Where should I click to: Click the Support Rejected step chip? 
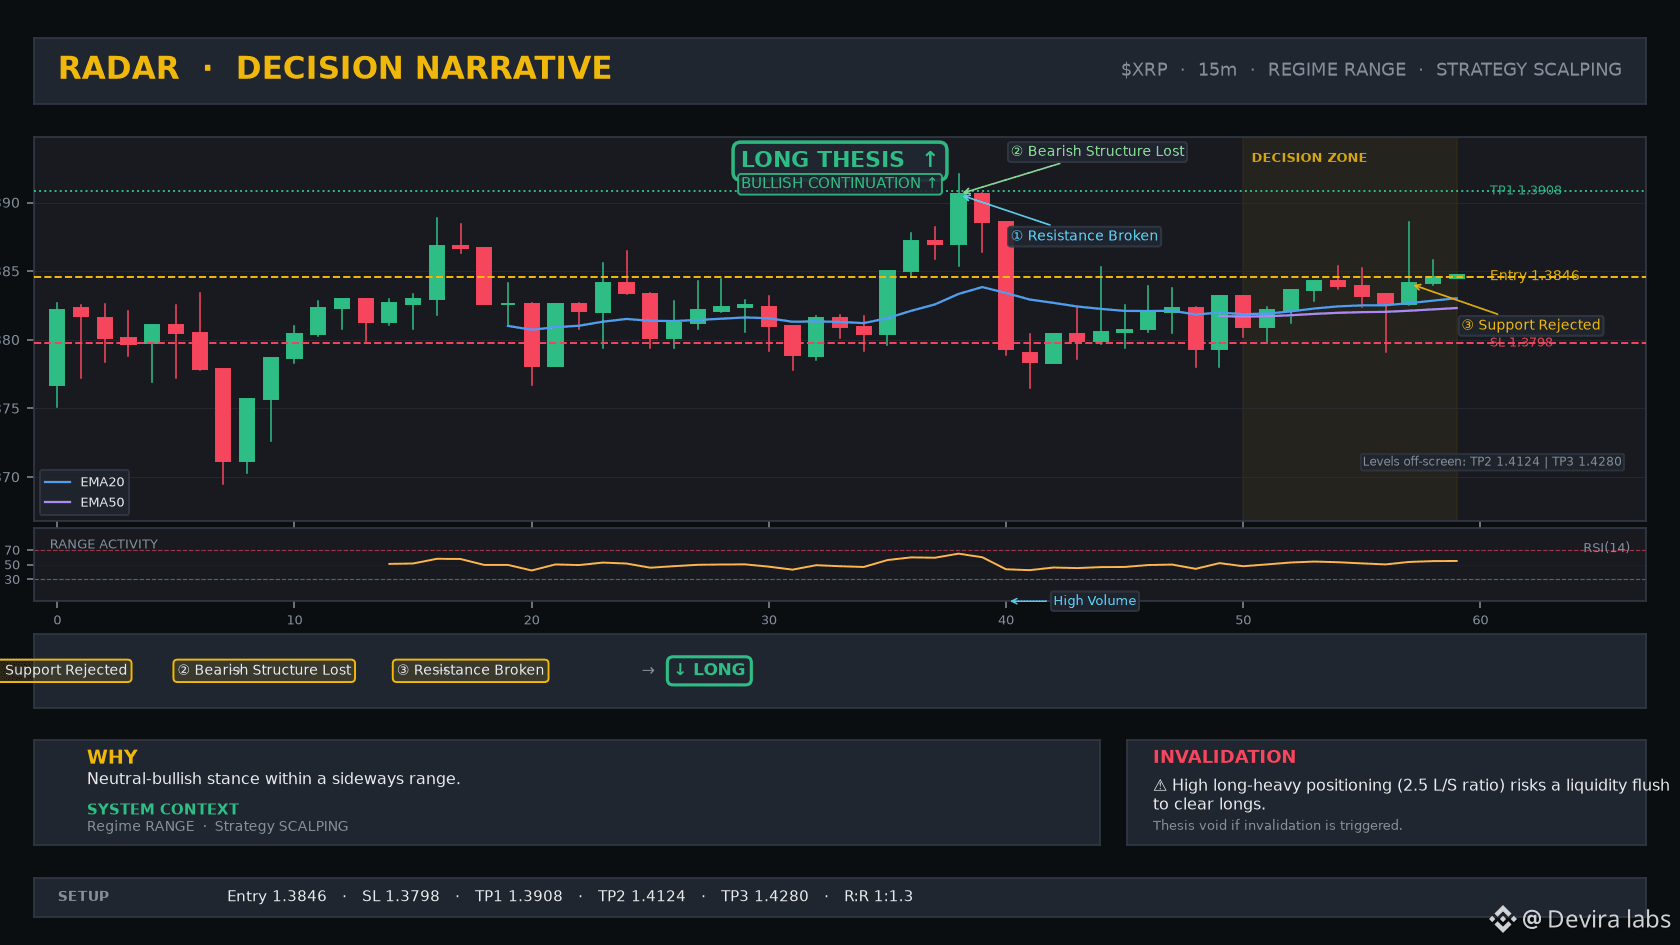coord(65,670)
